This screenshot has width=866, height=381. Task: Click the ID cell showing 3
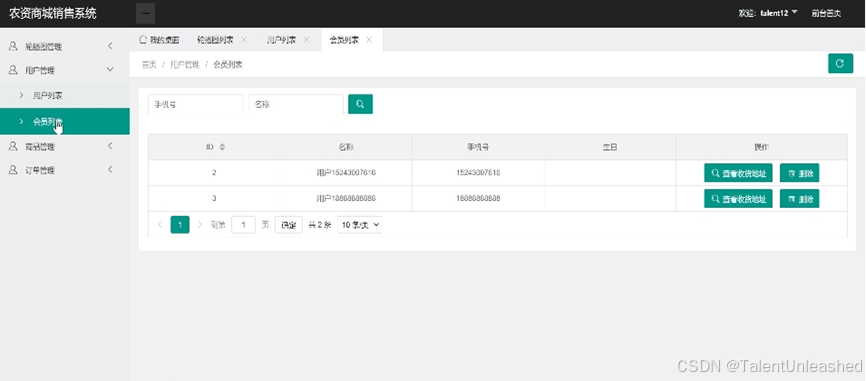[x=214, y=198]
